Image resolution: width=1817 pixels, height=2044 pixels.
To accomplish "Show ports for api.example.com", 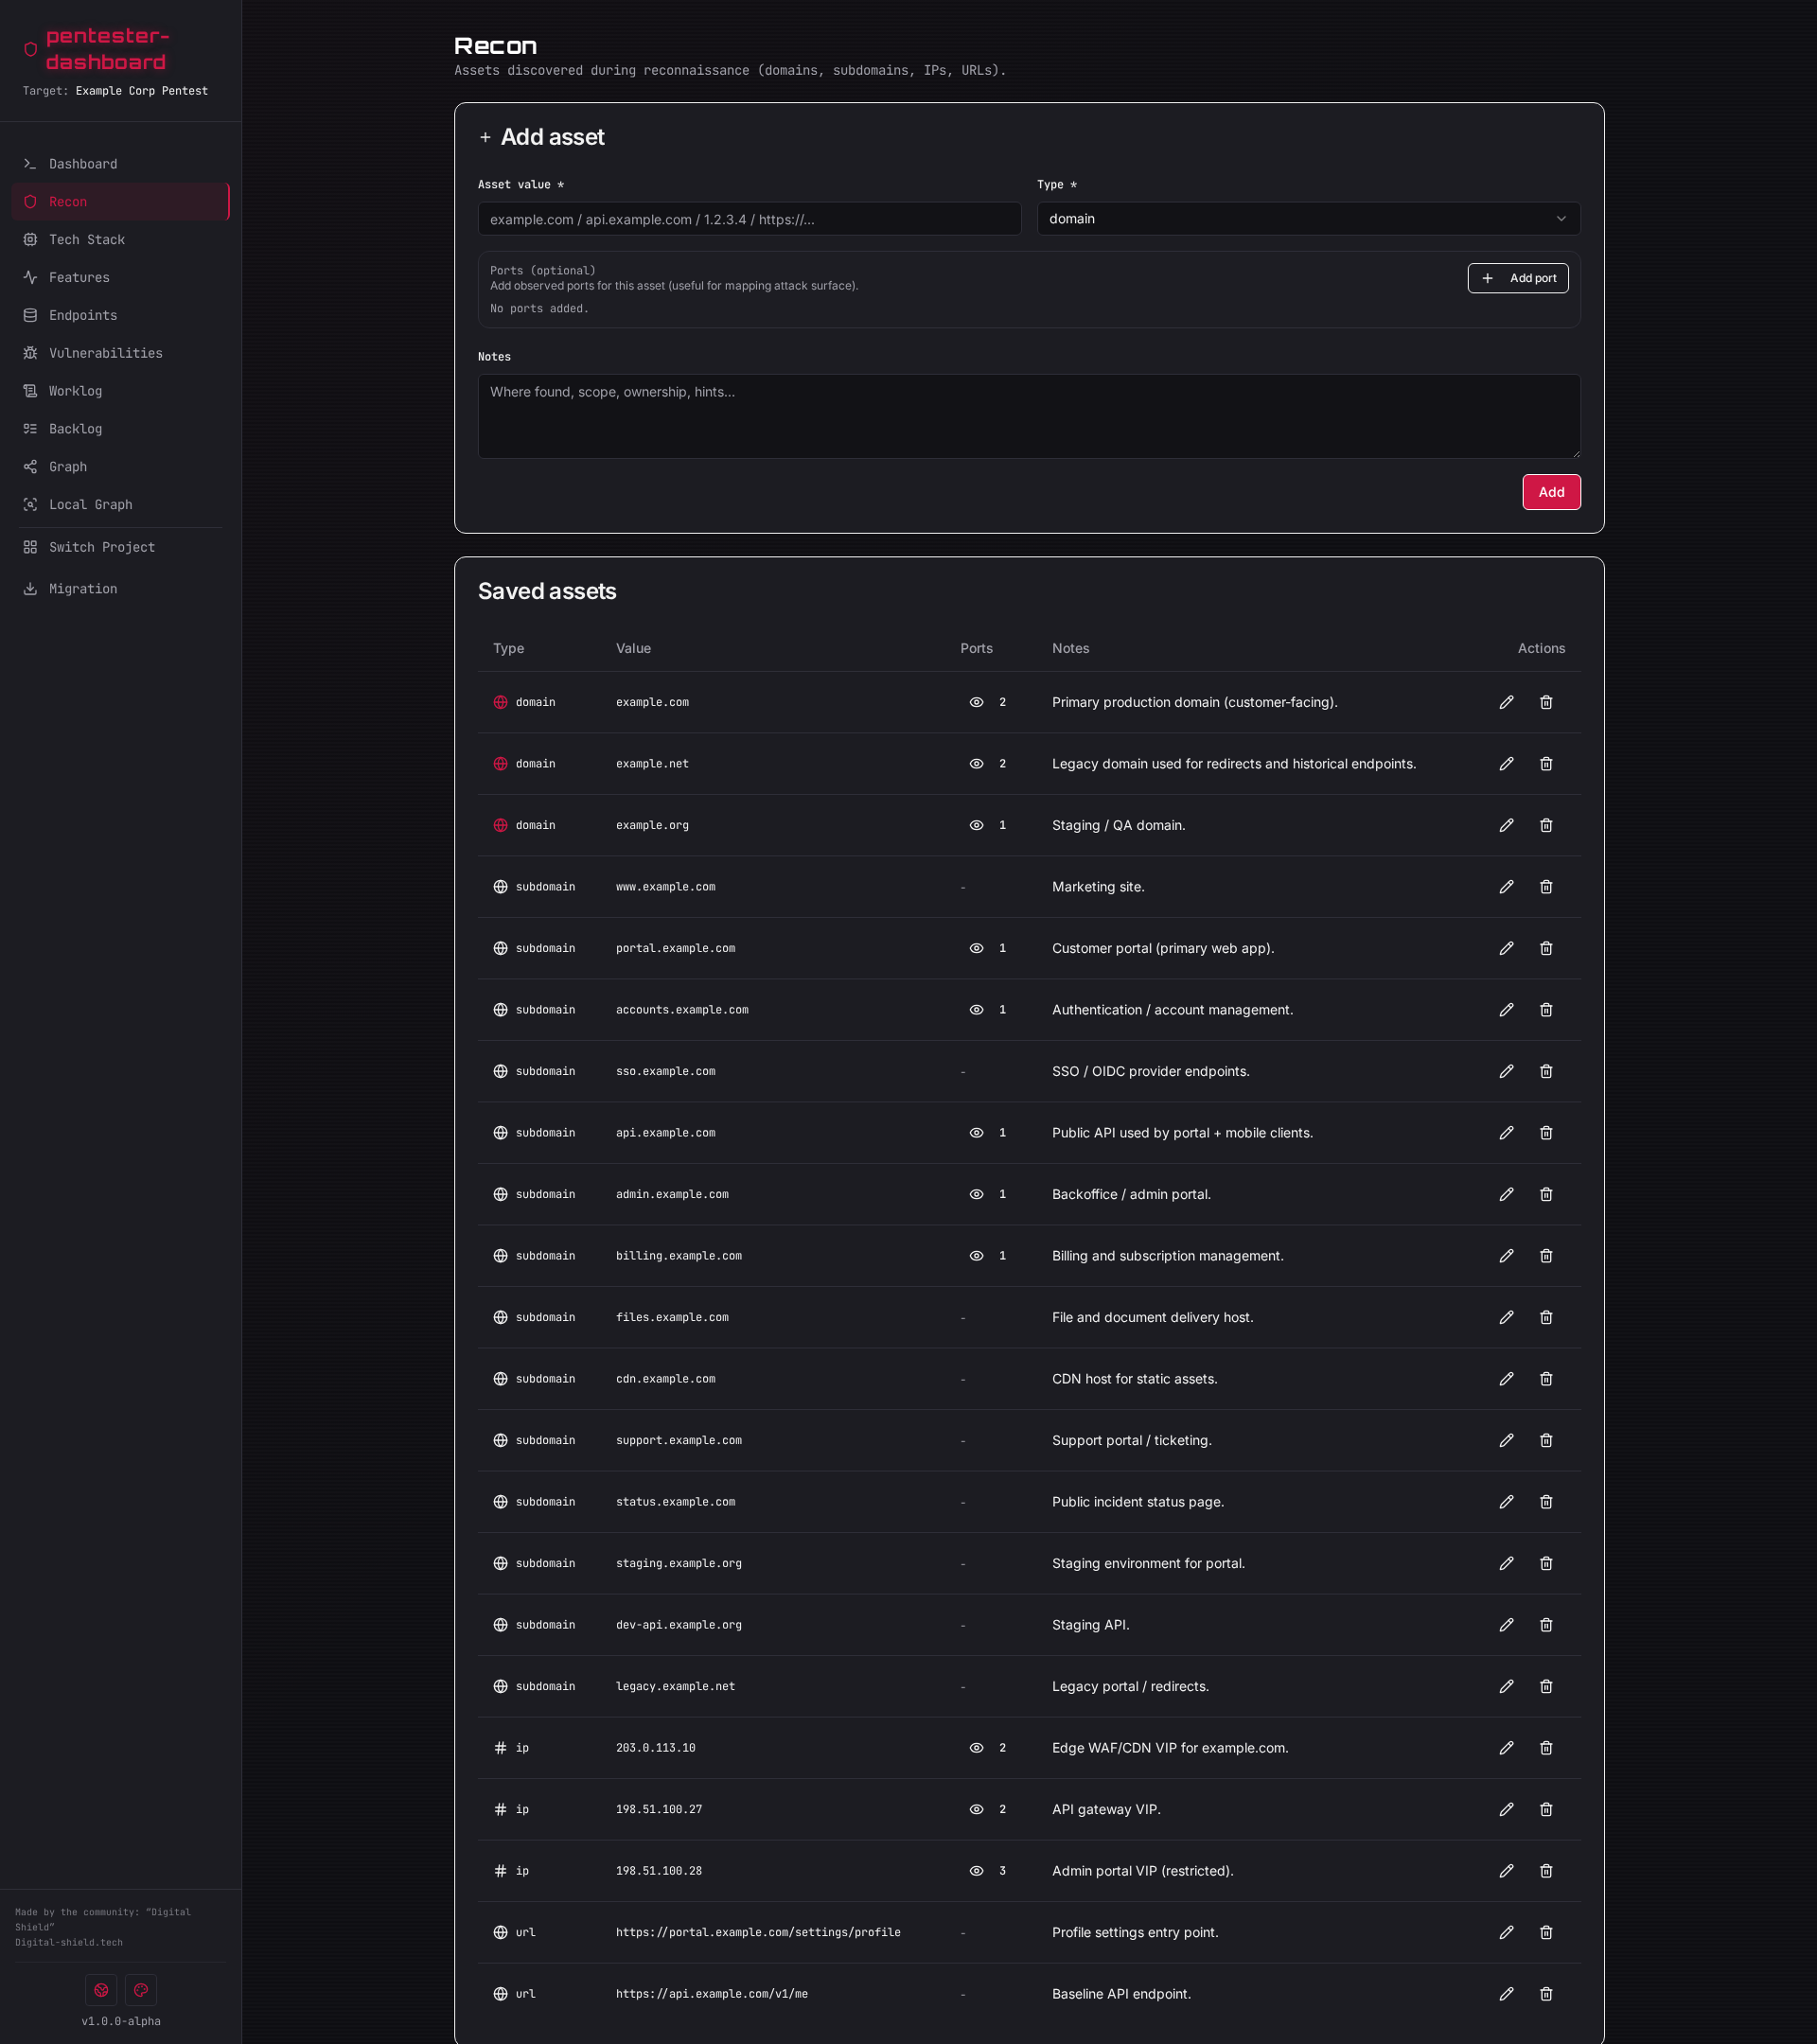I will click(x=976, y=1132).
